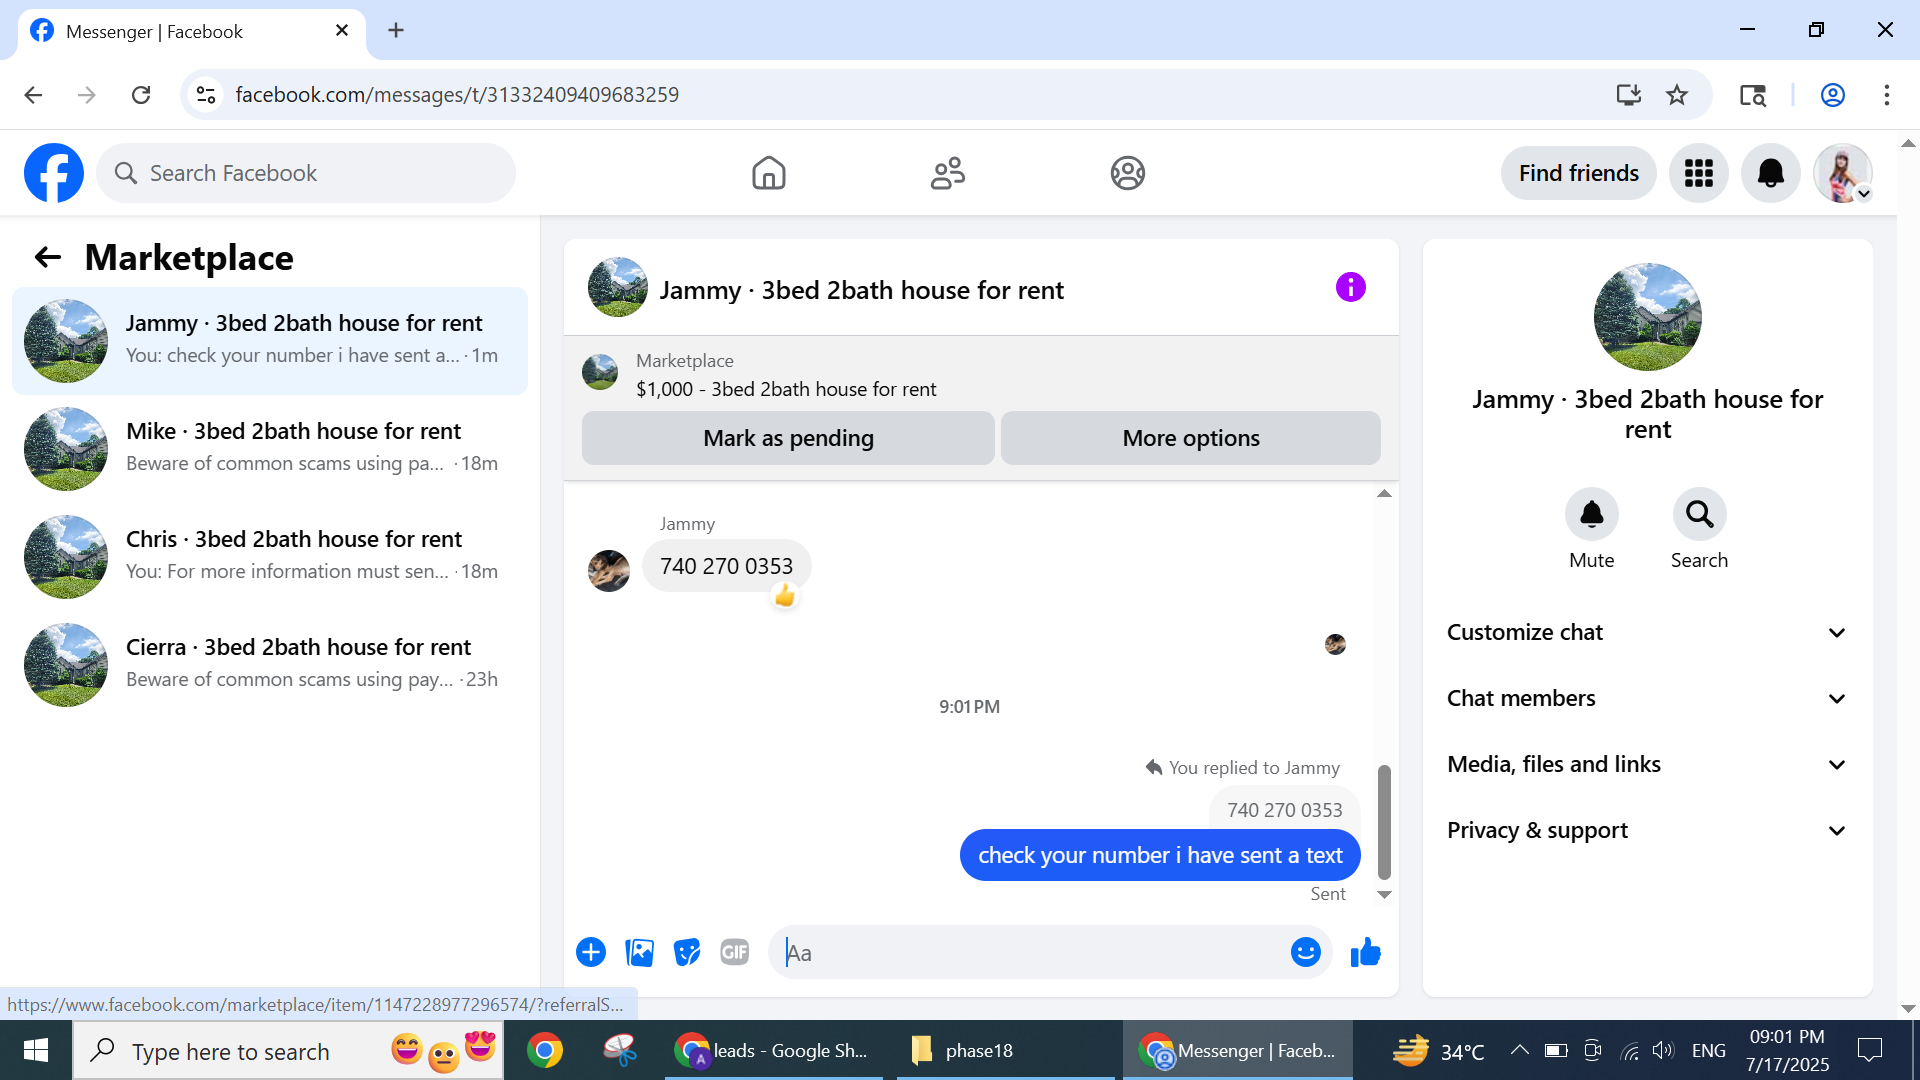Viewport: 1920px width, 1080px height.
Task: Open the Groups icon in top navigation
Action: click(1127, 173)
